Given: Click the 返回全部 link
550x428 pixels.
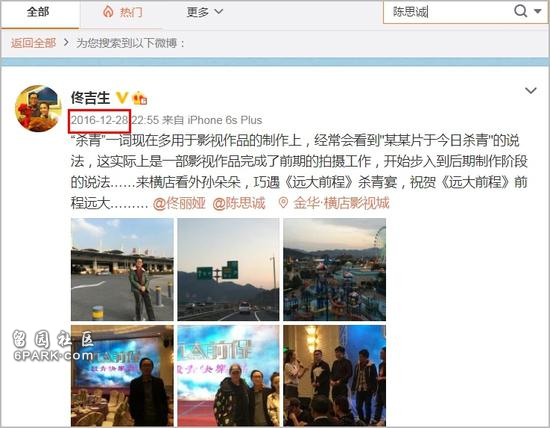Looking at the screenshot, I should [x=33, y=43].
